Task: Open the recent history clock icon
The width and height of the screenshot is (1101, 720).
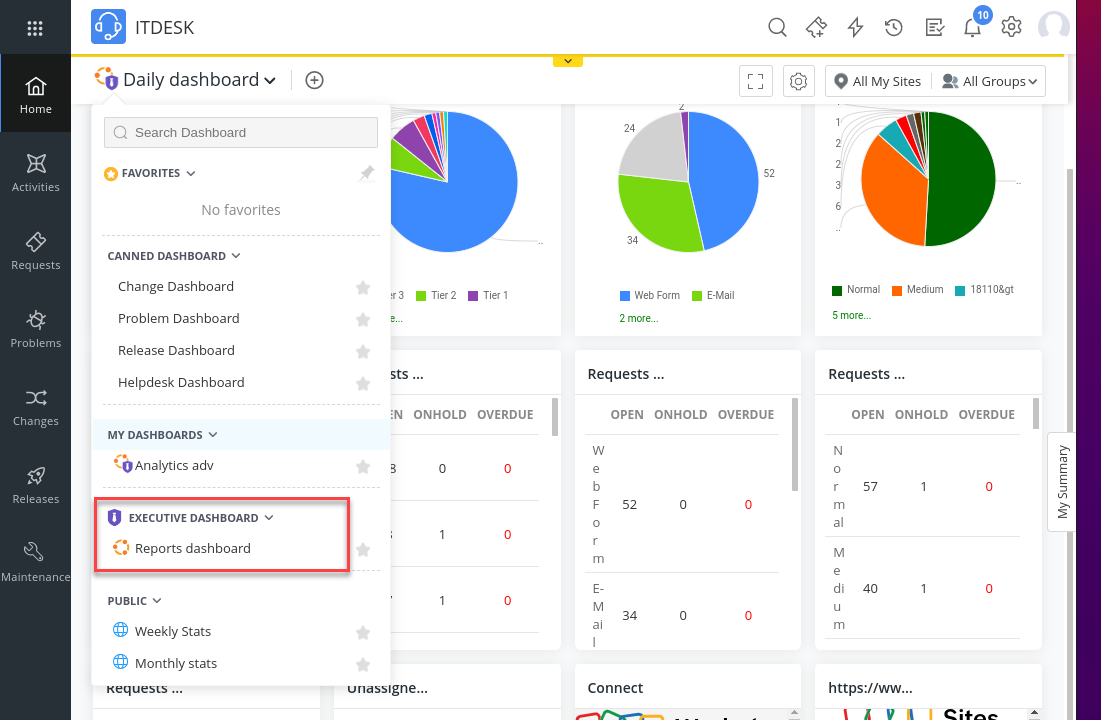Action: (893, 27)
